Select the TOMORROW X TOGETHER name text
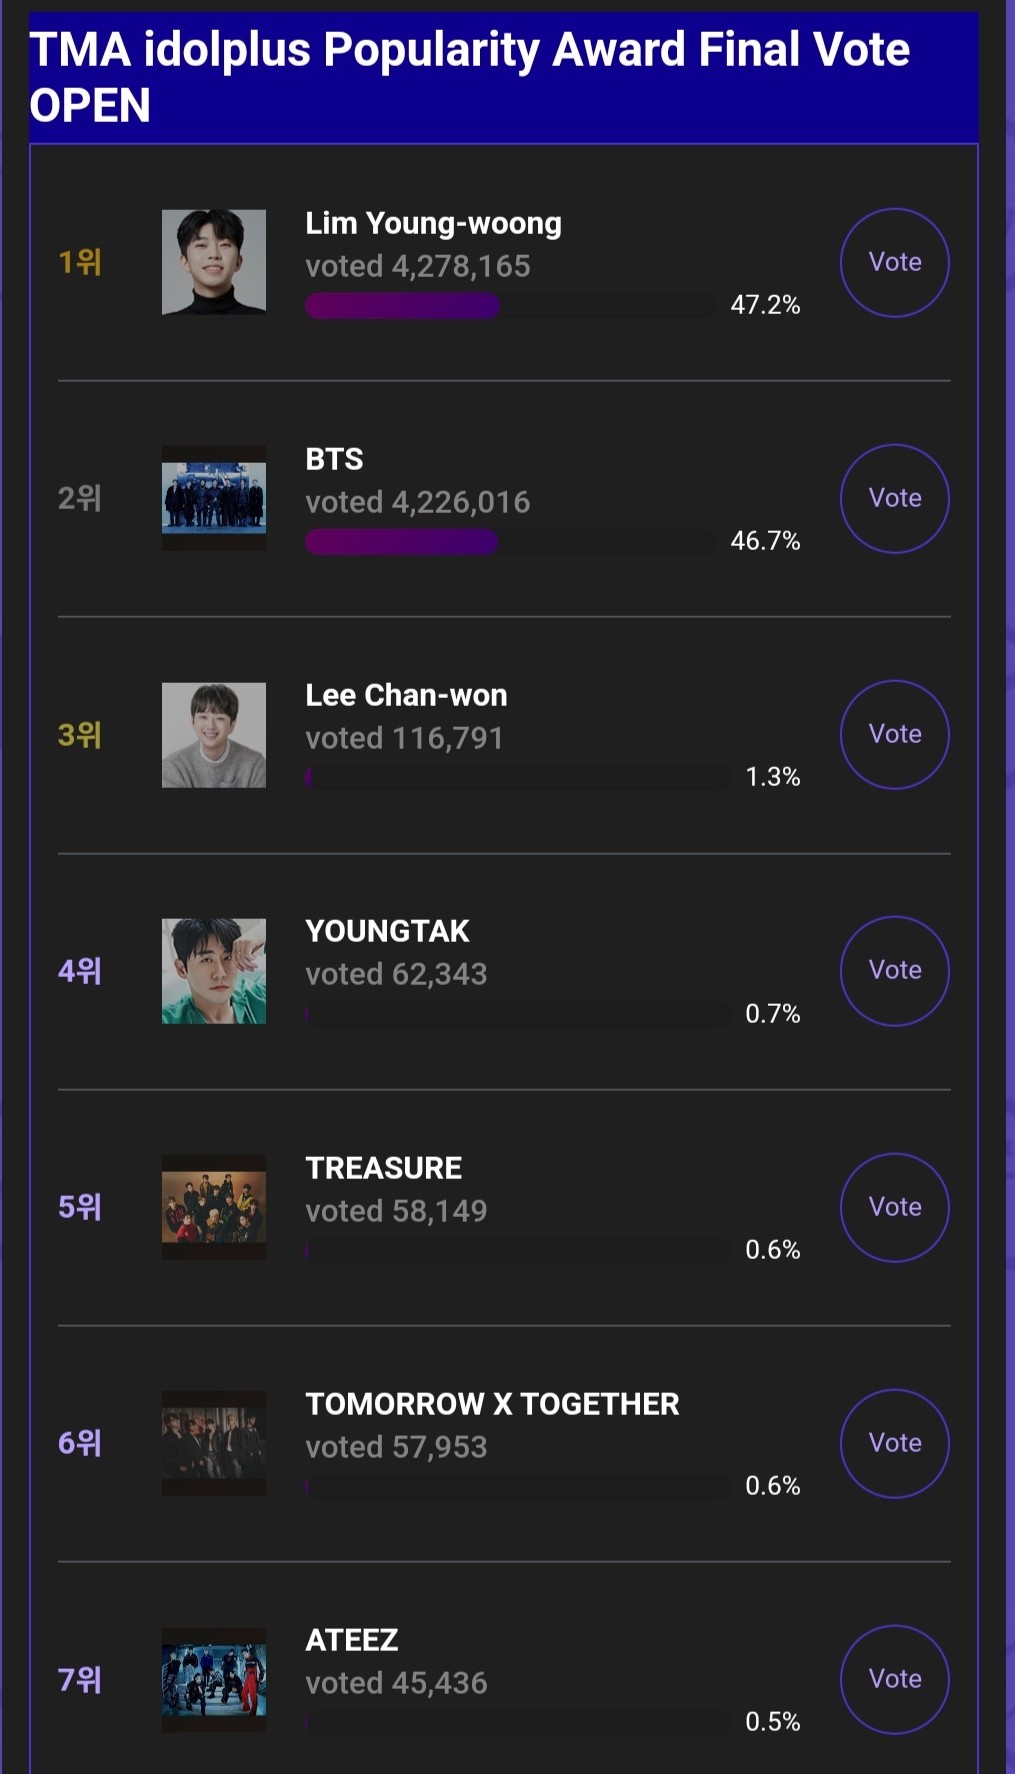This screenshot has width=1015, height=1774. click(492, 1404)
